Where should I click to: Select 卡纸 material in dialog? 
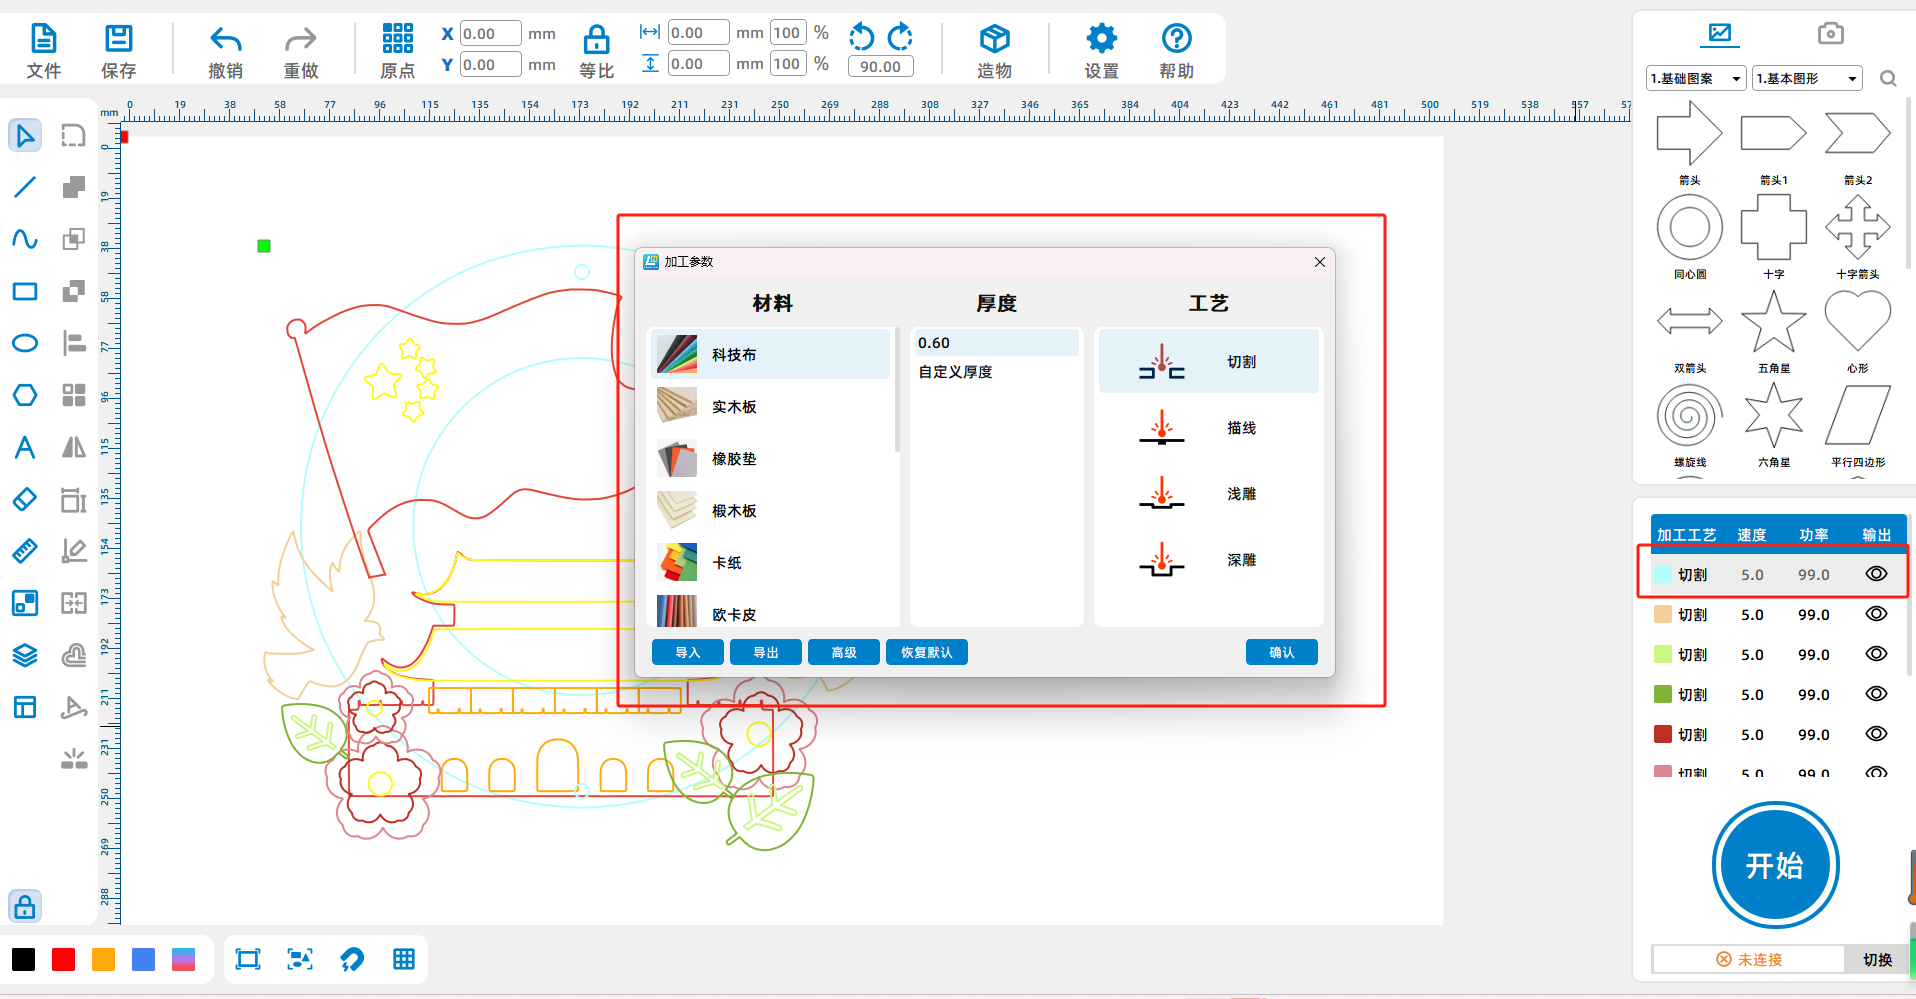[x=770, y=563]
